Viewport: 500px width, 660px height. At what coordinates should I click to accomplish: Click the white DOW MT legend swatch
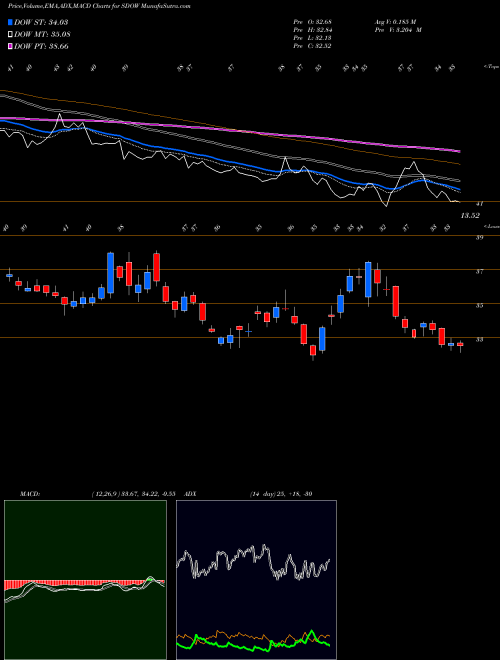point(10,34)
